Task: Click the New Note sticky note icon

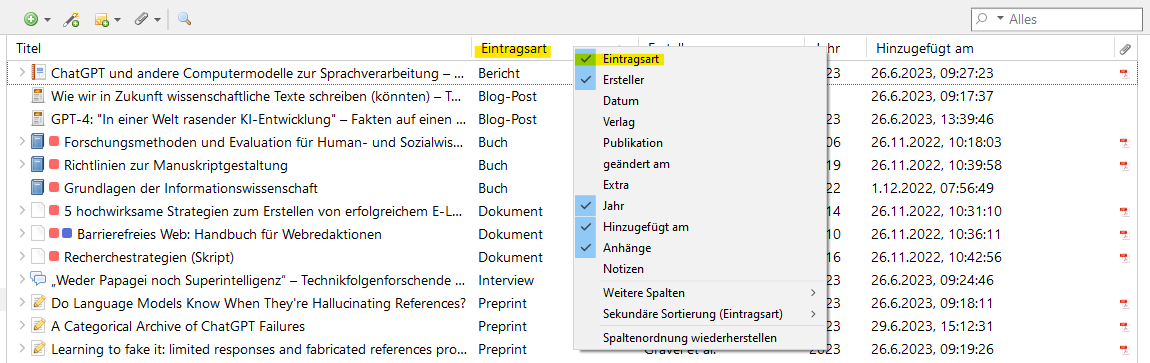Action: coord(101,20)
